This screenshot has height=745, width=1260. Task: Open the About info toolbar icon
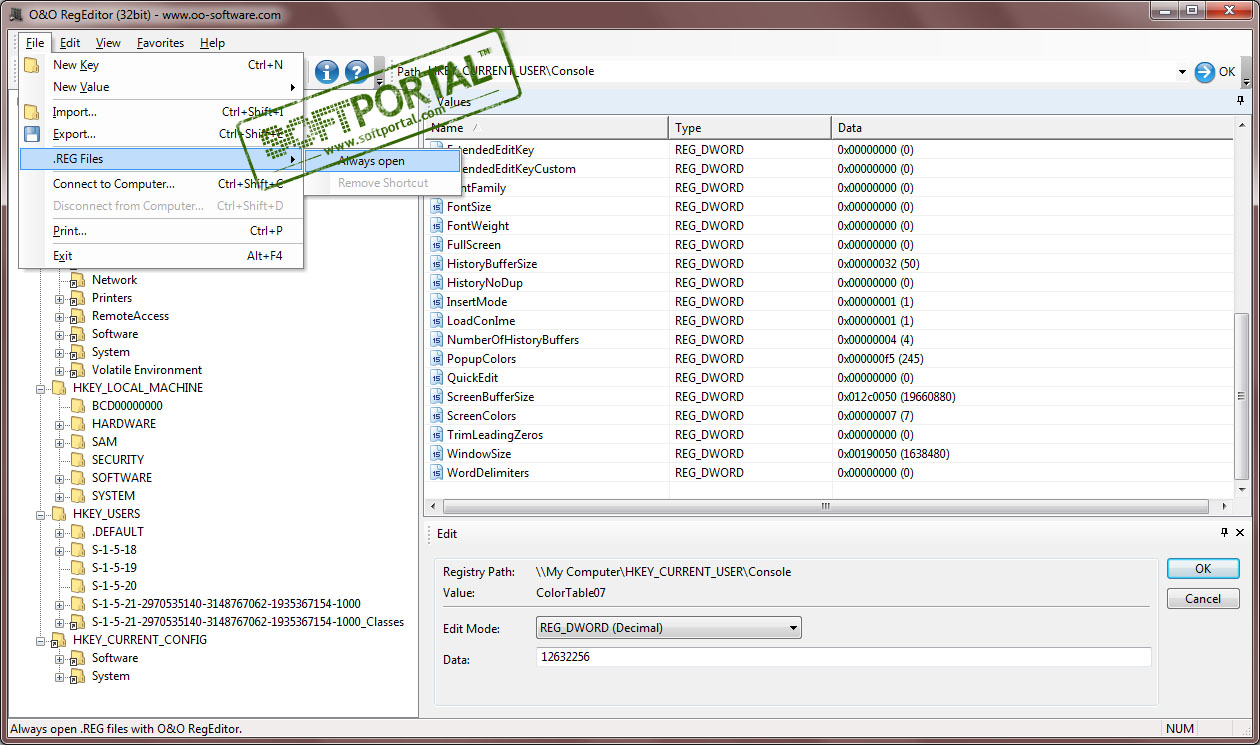[x=326, y=72]
